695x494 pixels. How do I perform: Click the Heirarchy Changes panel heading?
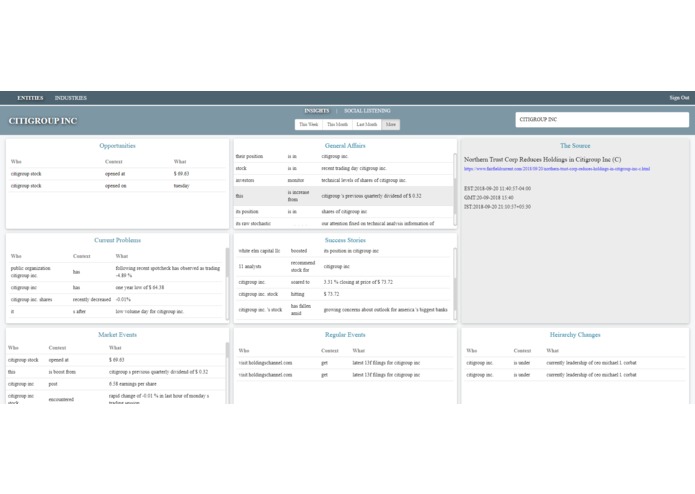click(x=575, y=335)
